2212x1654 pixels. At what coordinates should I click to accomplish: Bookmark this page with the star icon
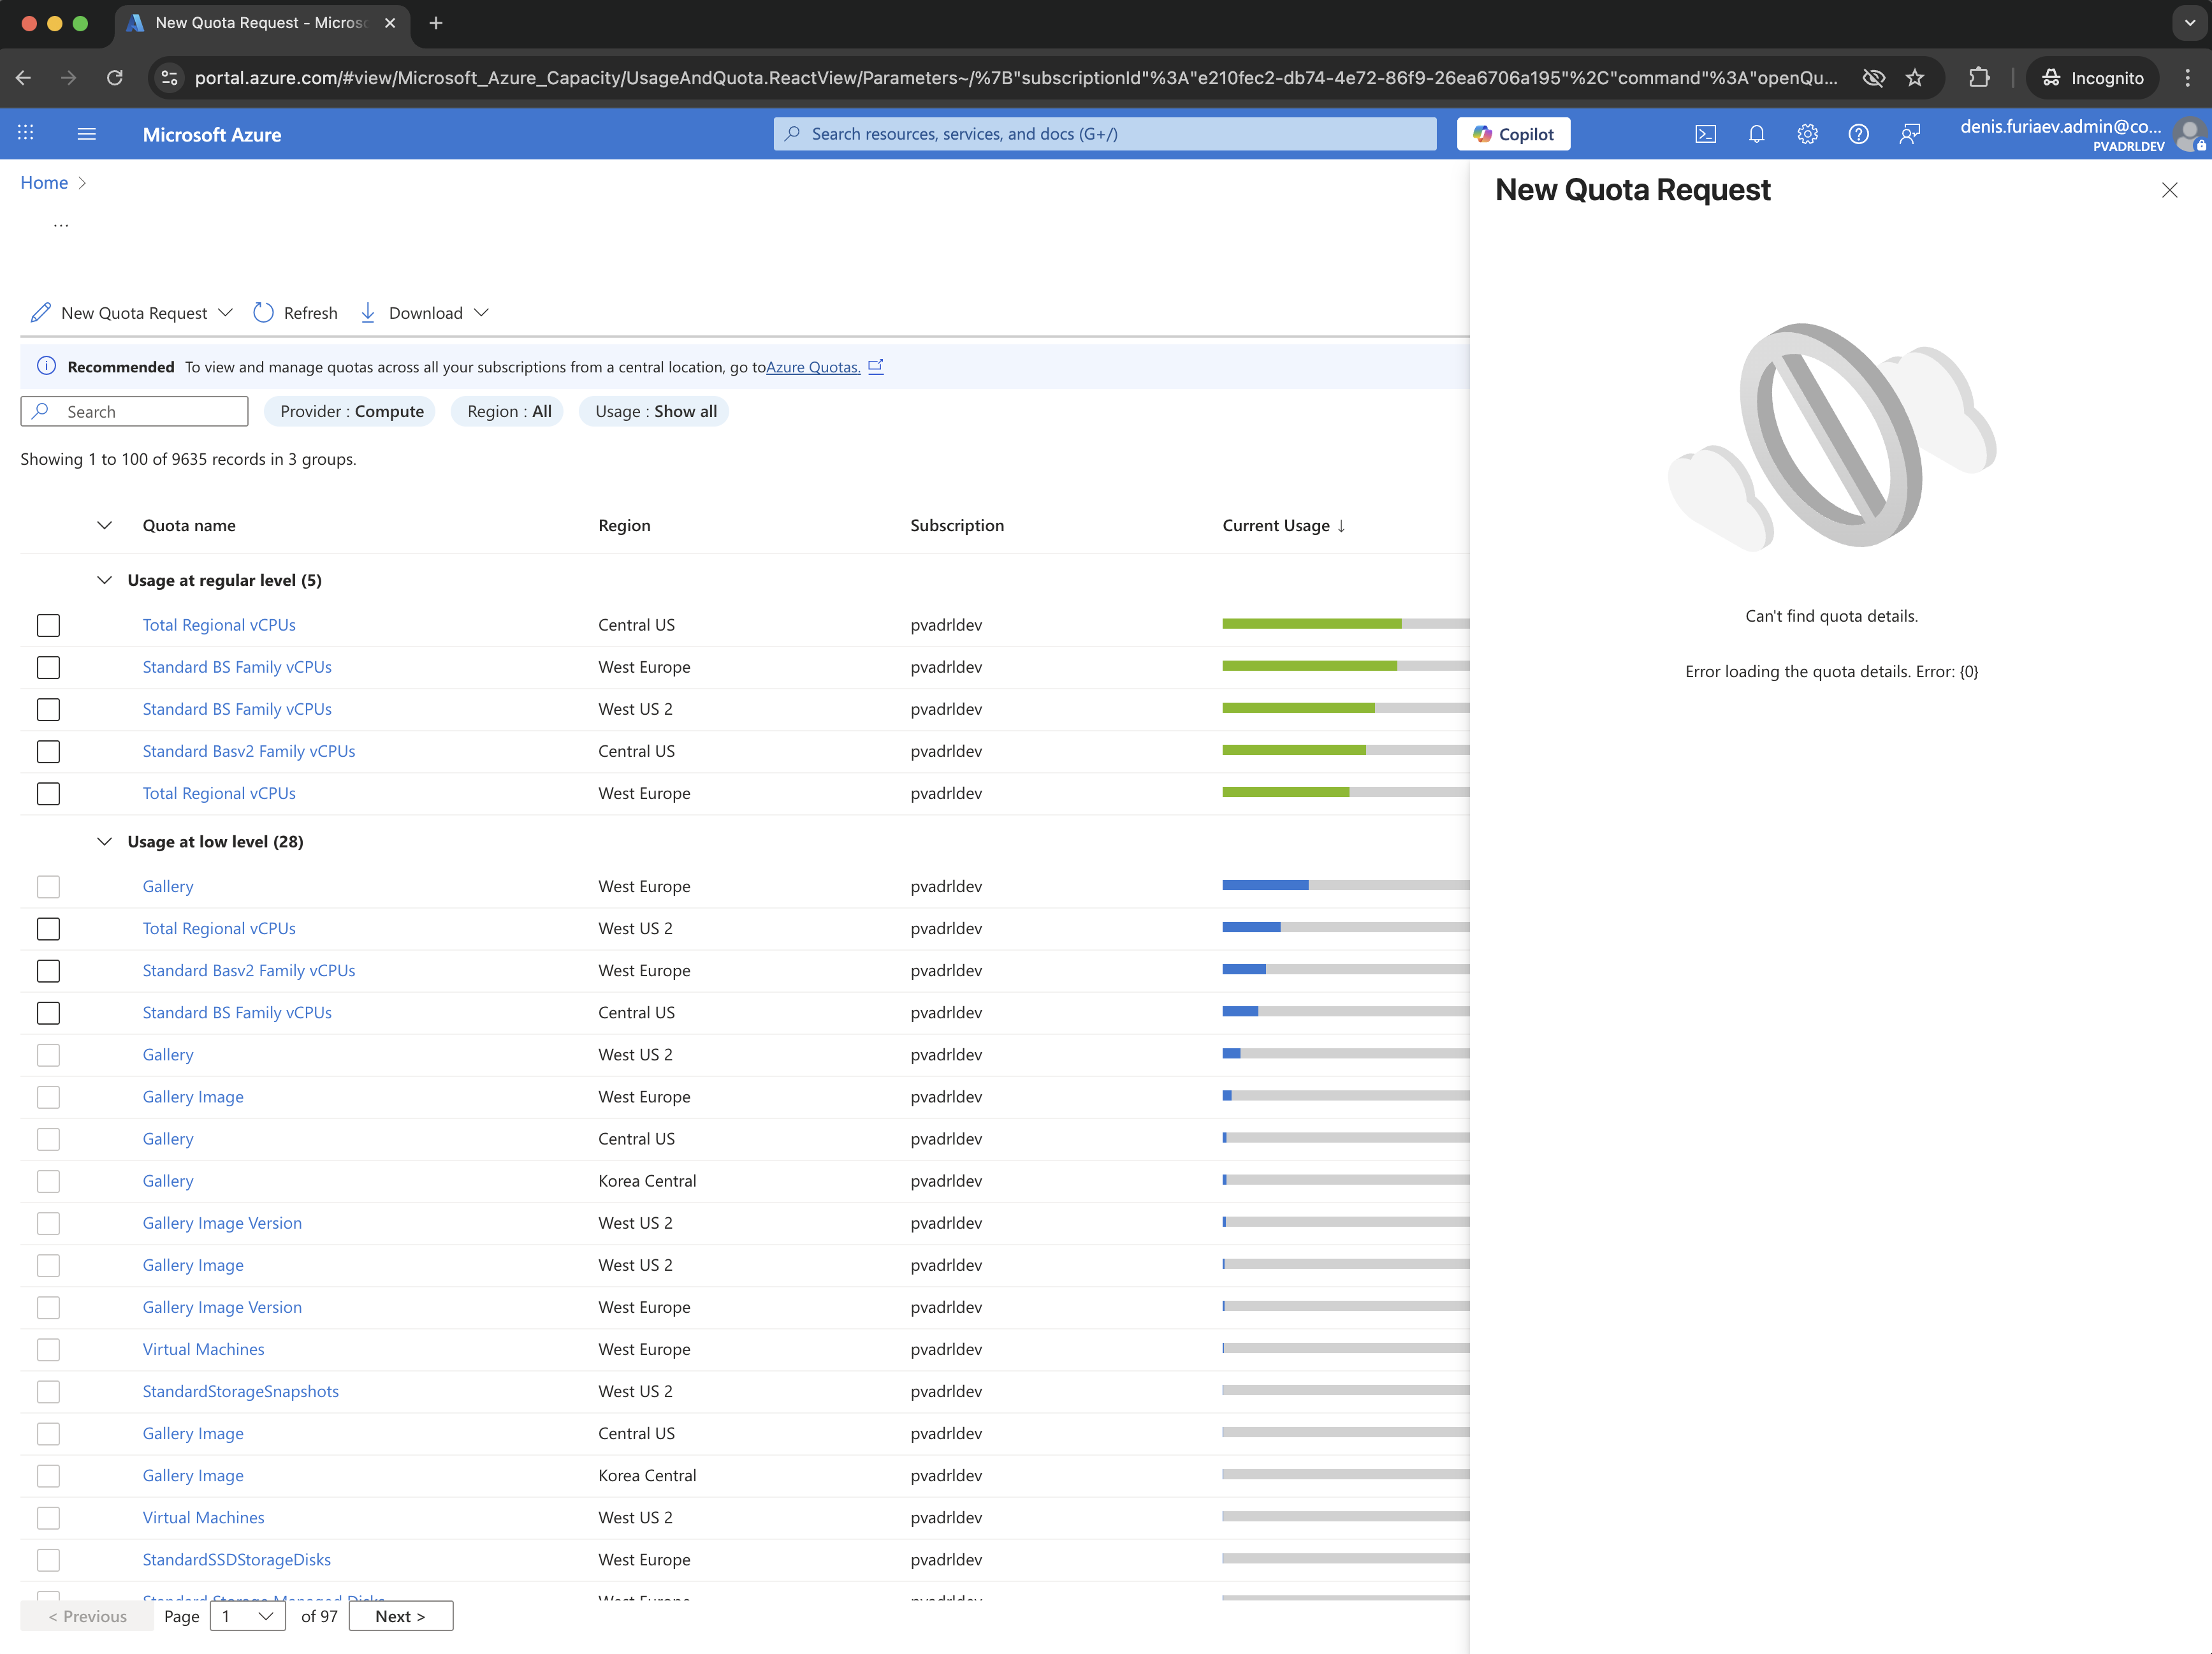[x=1915, y=77]
